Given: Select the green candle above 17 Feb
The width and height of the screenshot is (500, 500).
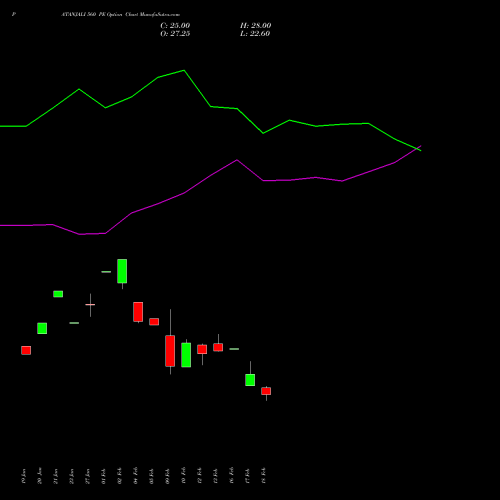Looking at the screenshot, I should coord(250,380).
